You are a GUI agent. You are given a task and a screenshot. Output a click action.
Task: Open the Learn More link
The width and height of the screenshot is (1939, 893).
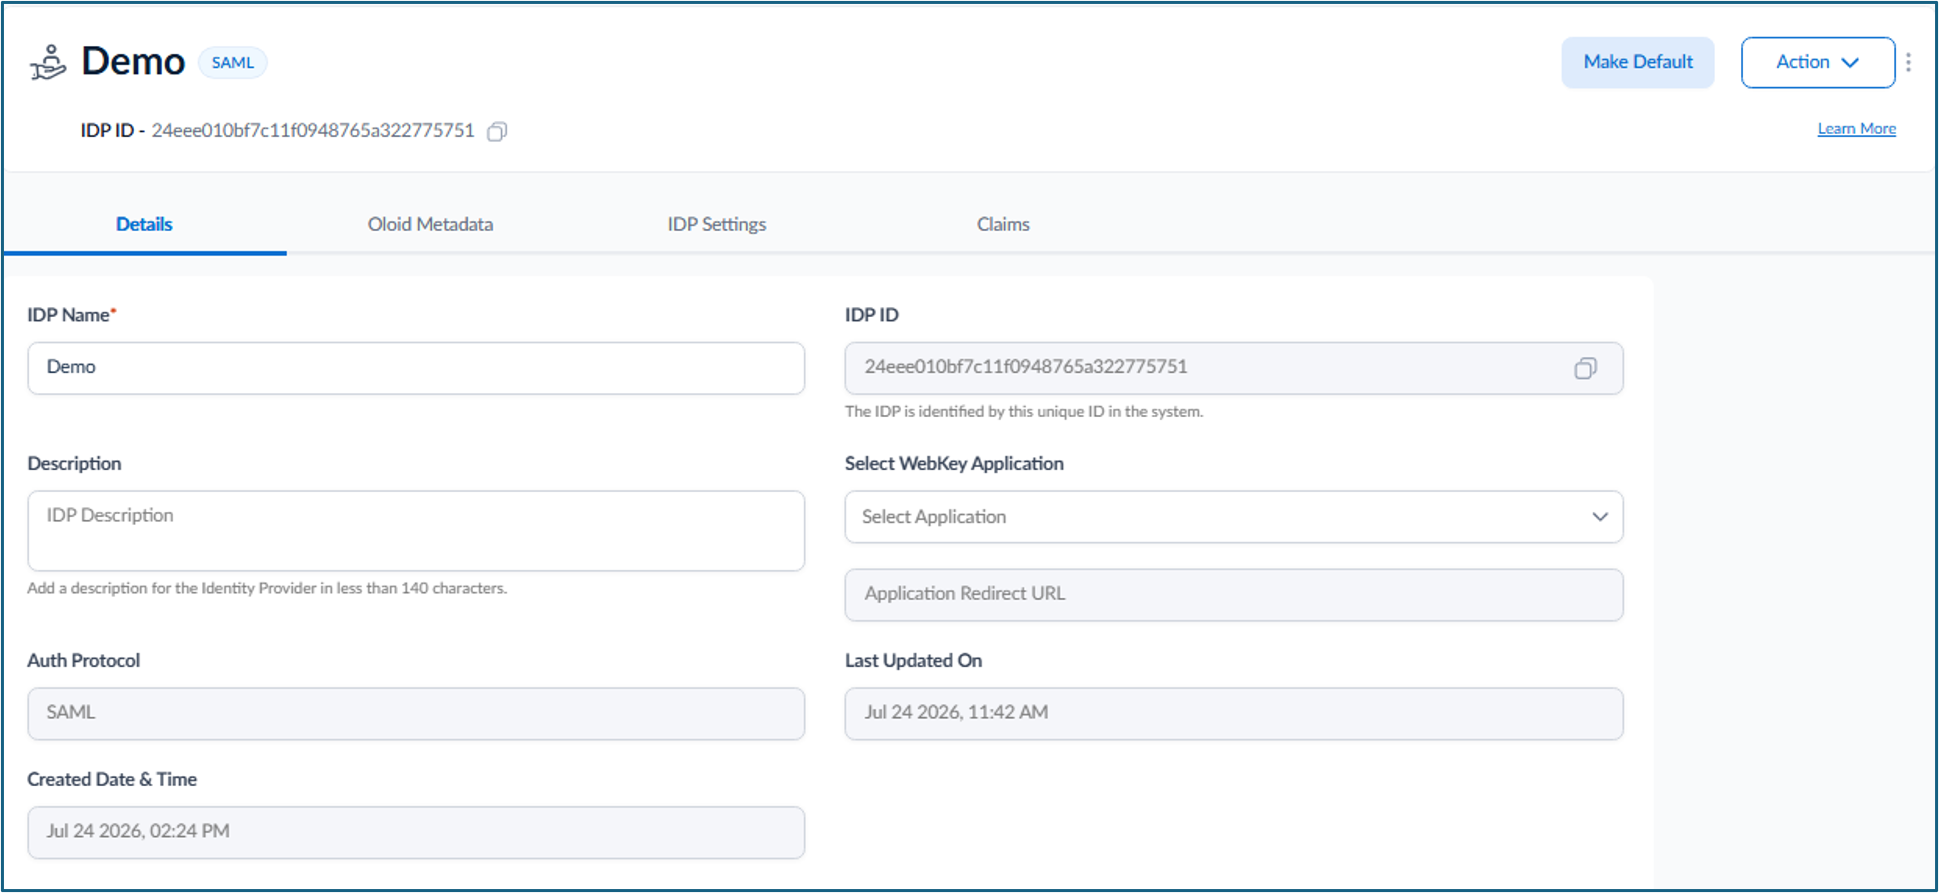tap(1856, 128)
